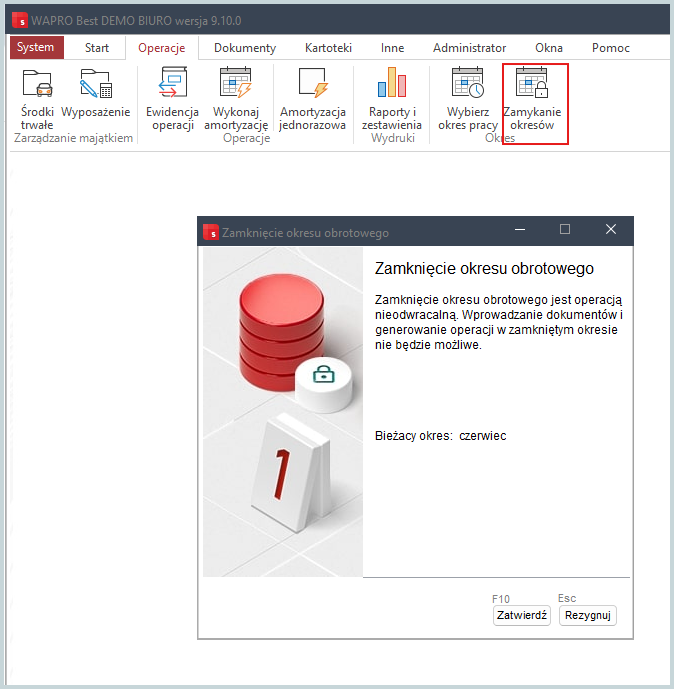This screenshot has width=674, height=689.
Task: Open the Pomoc help tab
Action: point(611,47)
